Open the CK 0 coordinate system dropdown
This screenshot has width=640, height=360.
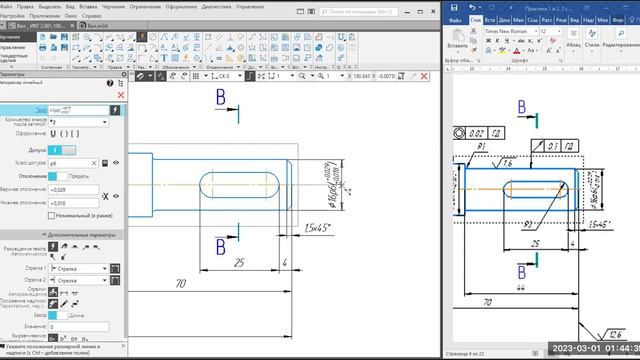[240, 76]
